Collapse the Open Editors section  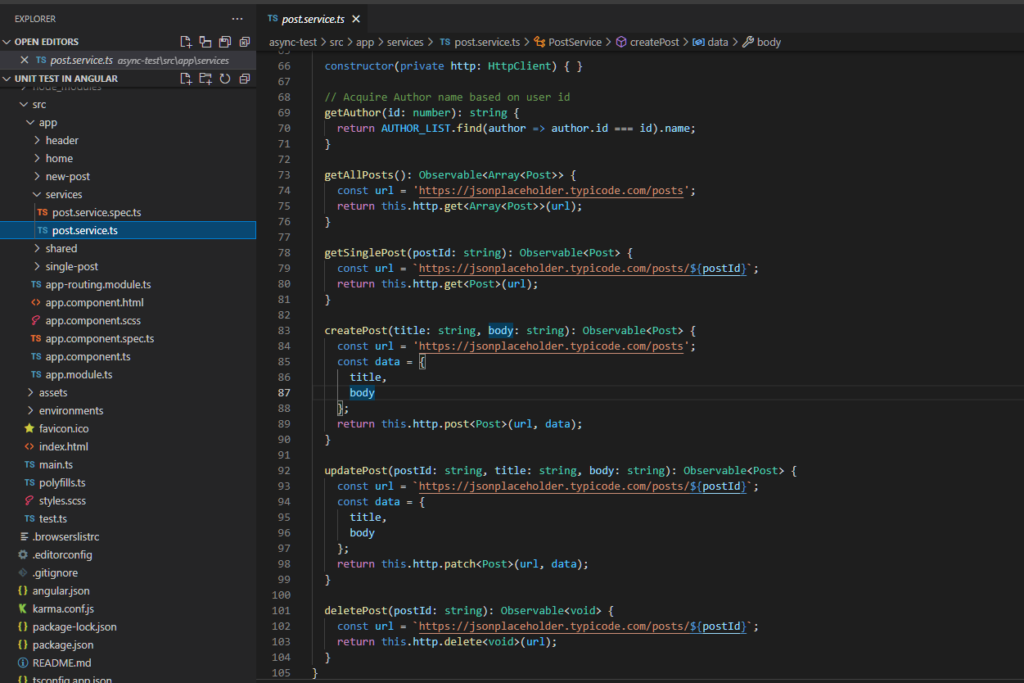[x=8, y=42]
